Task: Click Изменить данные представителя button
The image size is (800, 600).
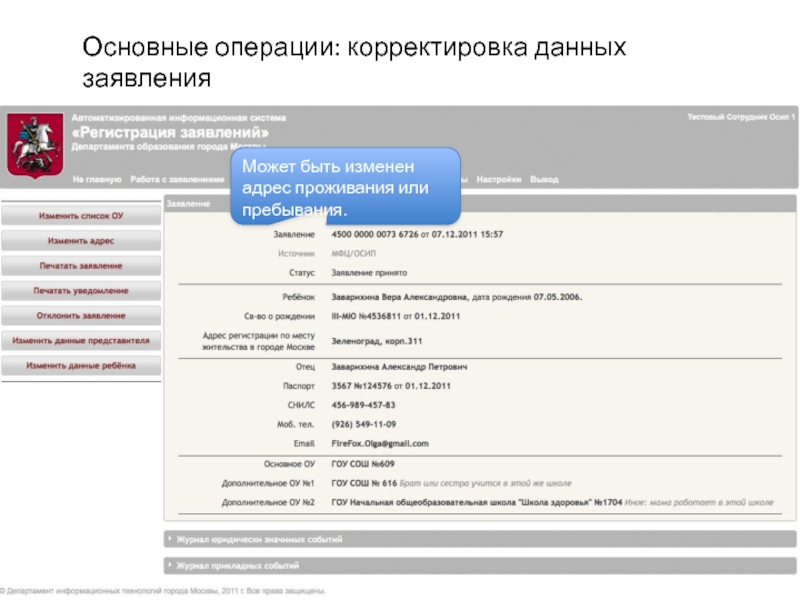Action: [81, 341]
